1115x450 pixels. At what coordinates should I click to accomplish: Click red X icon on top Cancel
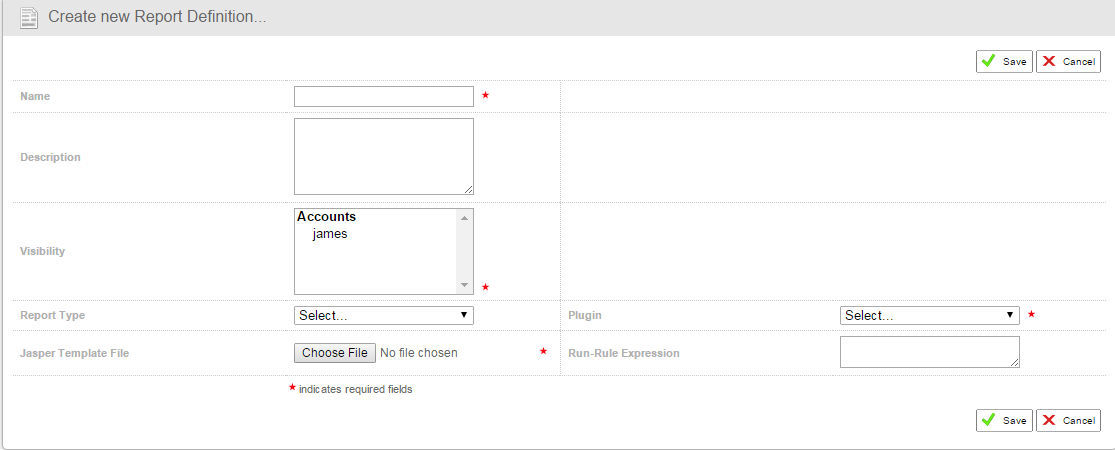pyautogui.click(x=1049, y=61)
